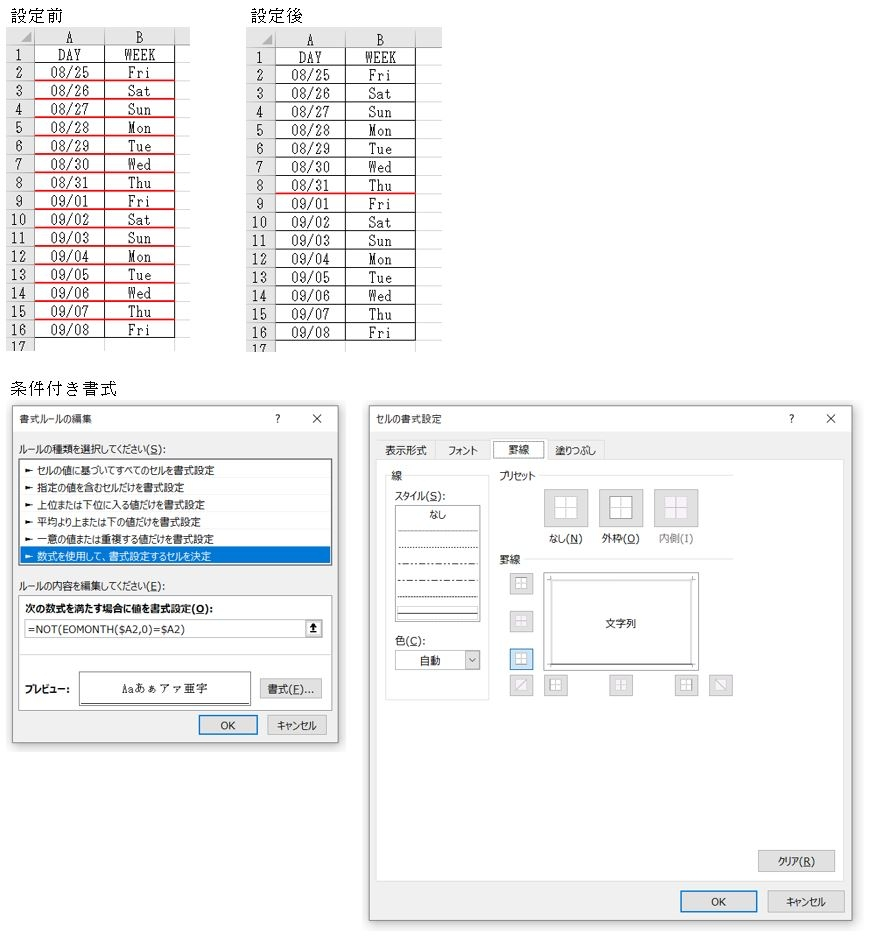This screenshot has height=937, width=869.
Task: Toggle the diagonal-up border button
Action: point(521,685)
